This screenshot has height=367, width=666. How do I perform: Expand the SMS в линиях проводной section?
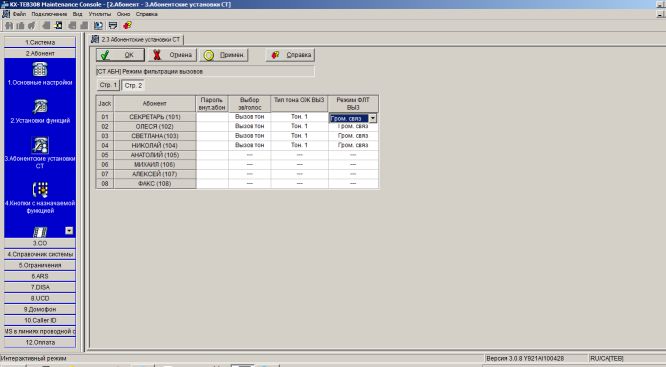tap(40, 331)
